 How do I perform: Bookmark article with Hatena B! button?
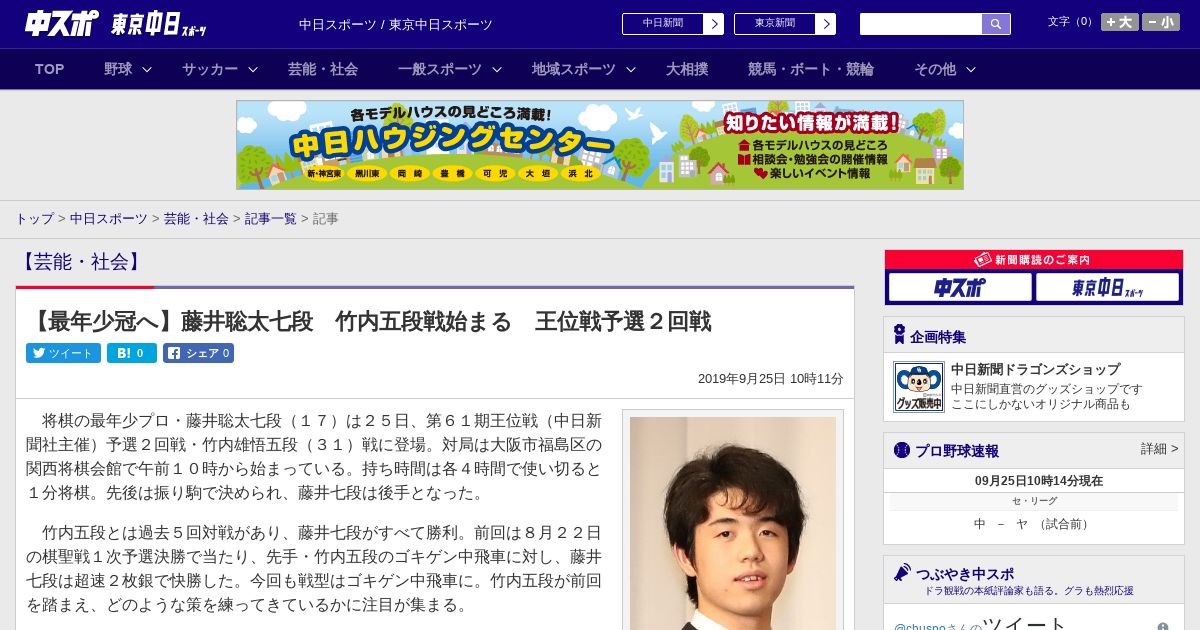tap(132, 353)
